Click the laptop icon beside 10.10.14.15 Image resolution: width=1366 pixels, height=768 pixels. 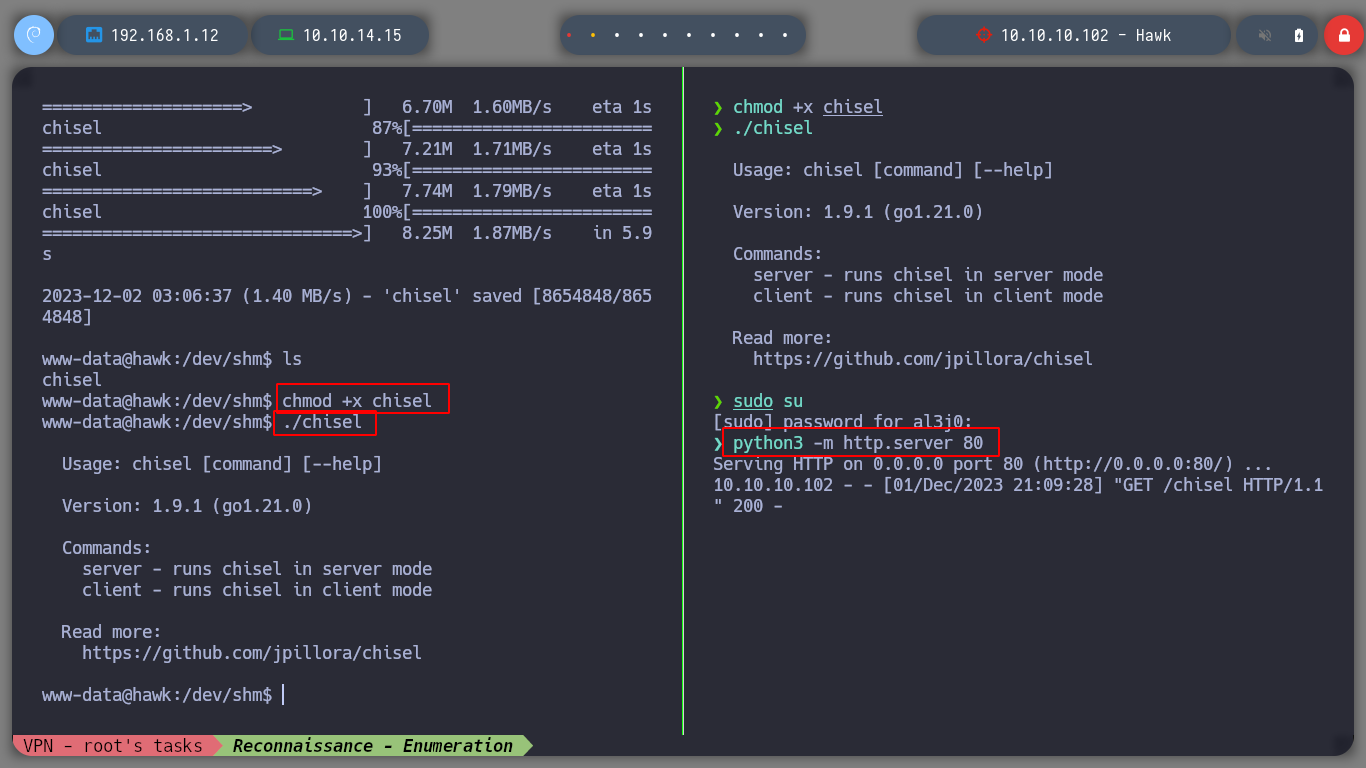tap(286, 35)
